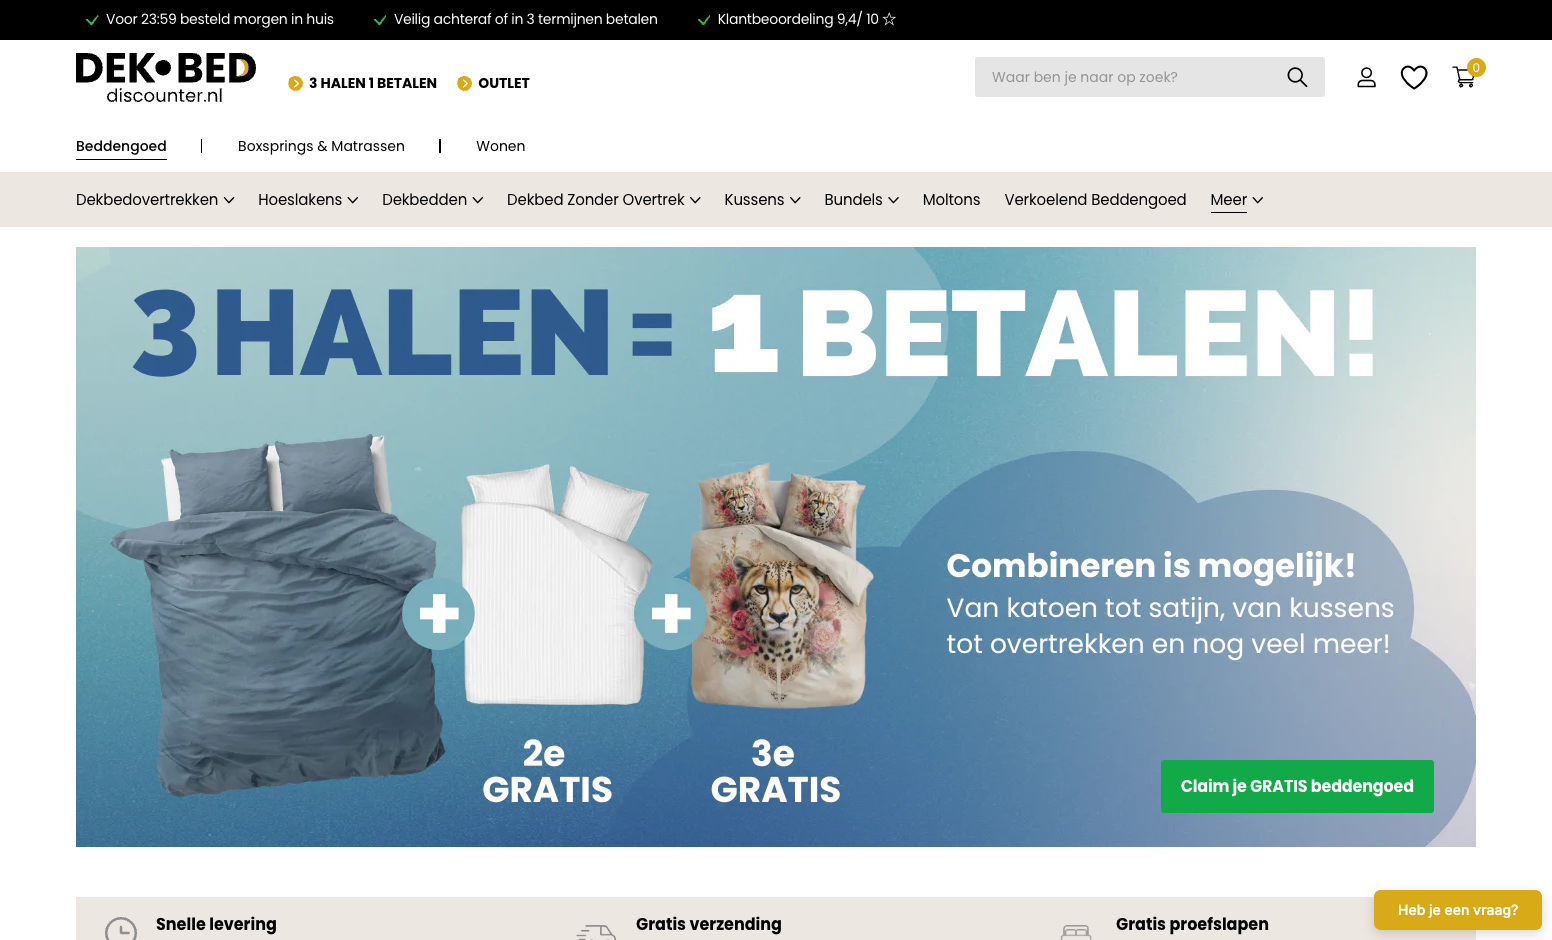Open the 3 HALEN 1 BETALEN link
The image size is (1552, 940).
coord(372,83)
